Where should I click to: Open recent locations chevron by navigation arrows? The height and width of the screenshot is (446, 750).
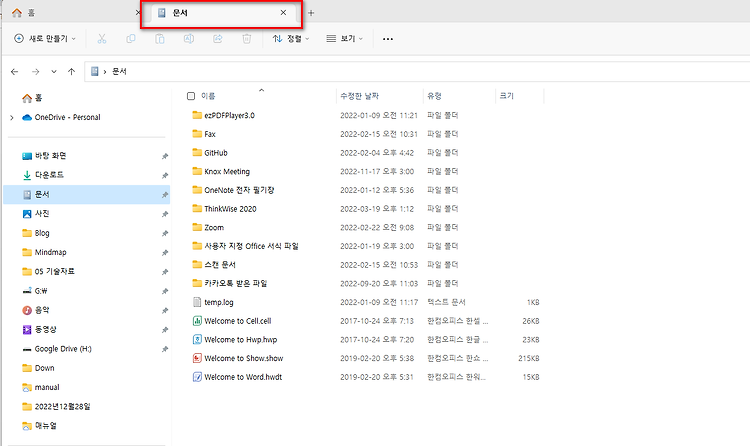tap(54, 72)
